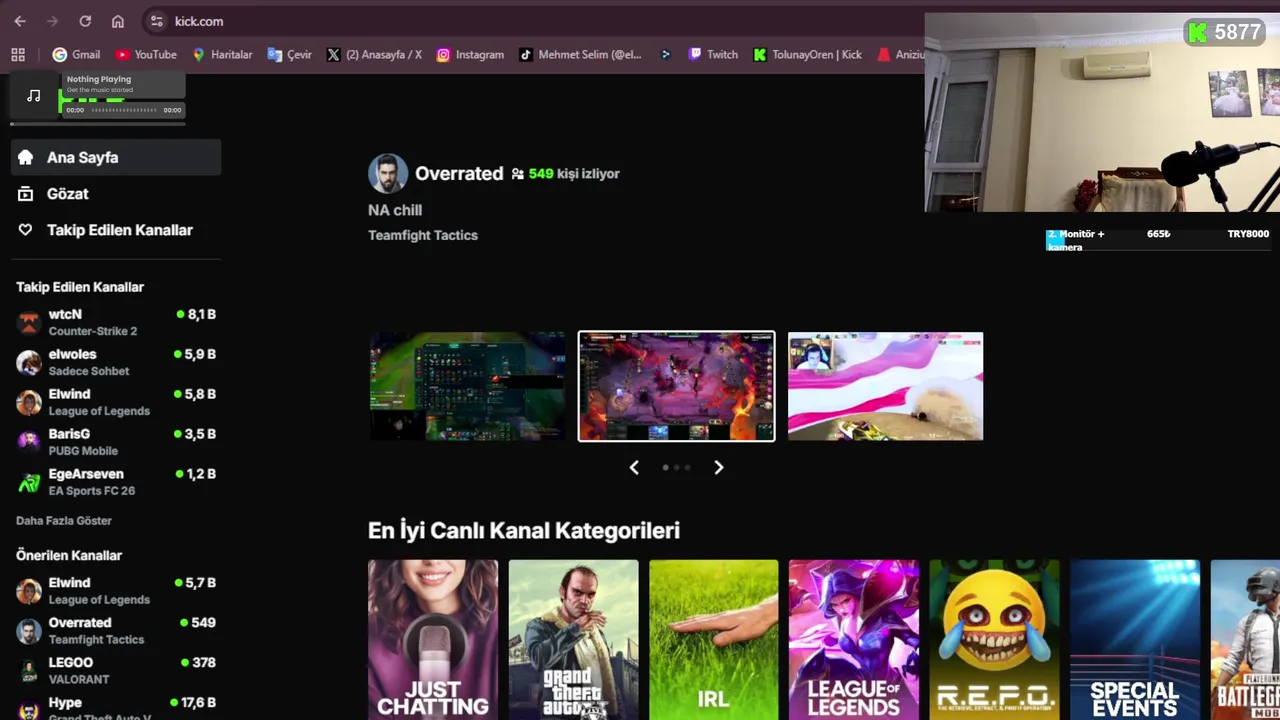Click the Kick 5877 viewer badge overlay

pyautogui.click(x=1224, y=32)
